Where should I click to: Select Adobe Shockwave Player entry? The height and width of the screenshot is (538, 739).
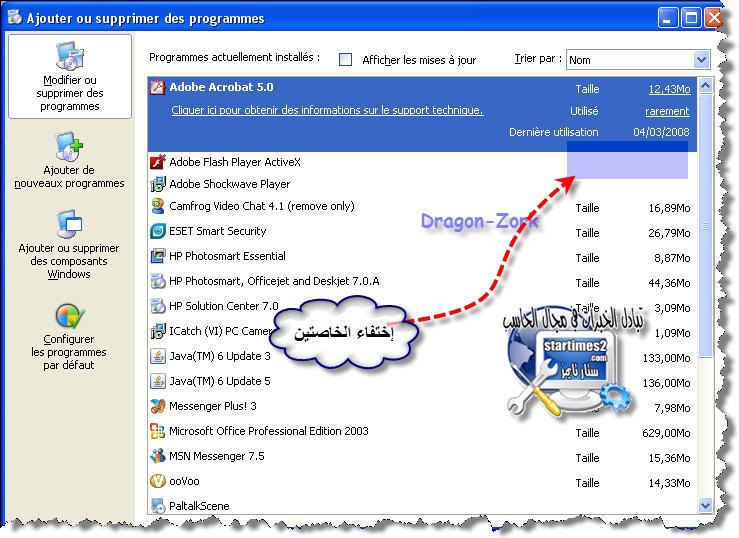(x=422, y=184)
